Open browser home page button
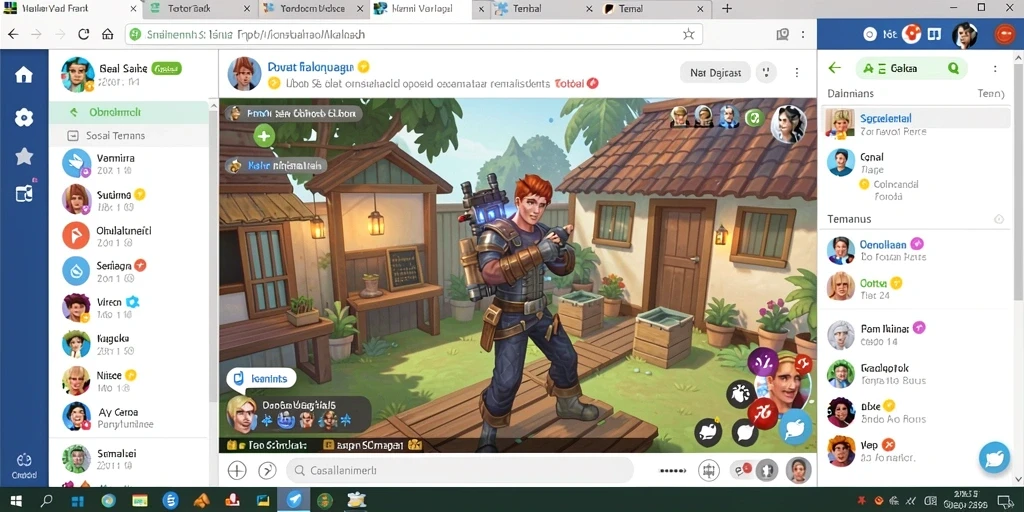This screenshot has height=512, width=1024. coord(108,35)
